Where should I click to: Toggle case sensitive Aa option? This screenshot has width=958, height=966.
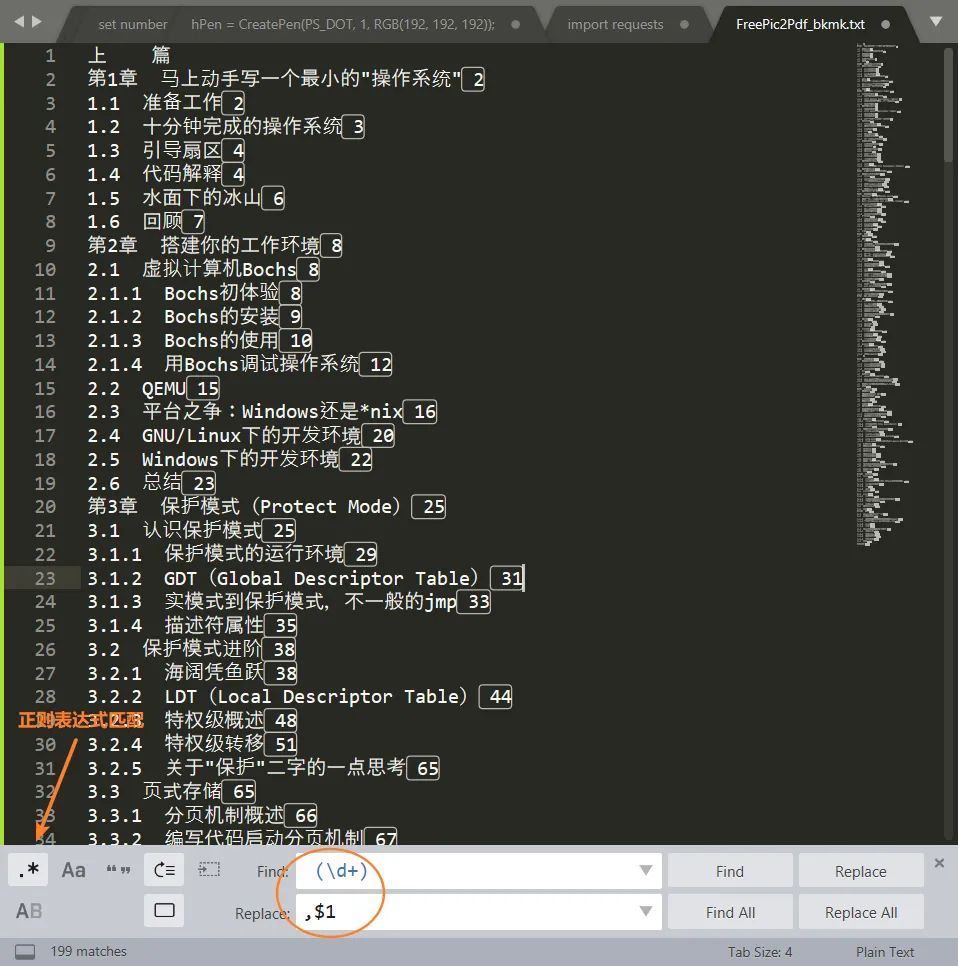[73, 870]
